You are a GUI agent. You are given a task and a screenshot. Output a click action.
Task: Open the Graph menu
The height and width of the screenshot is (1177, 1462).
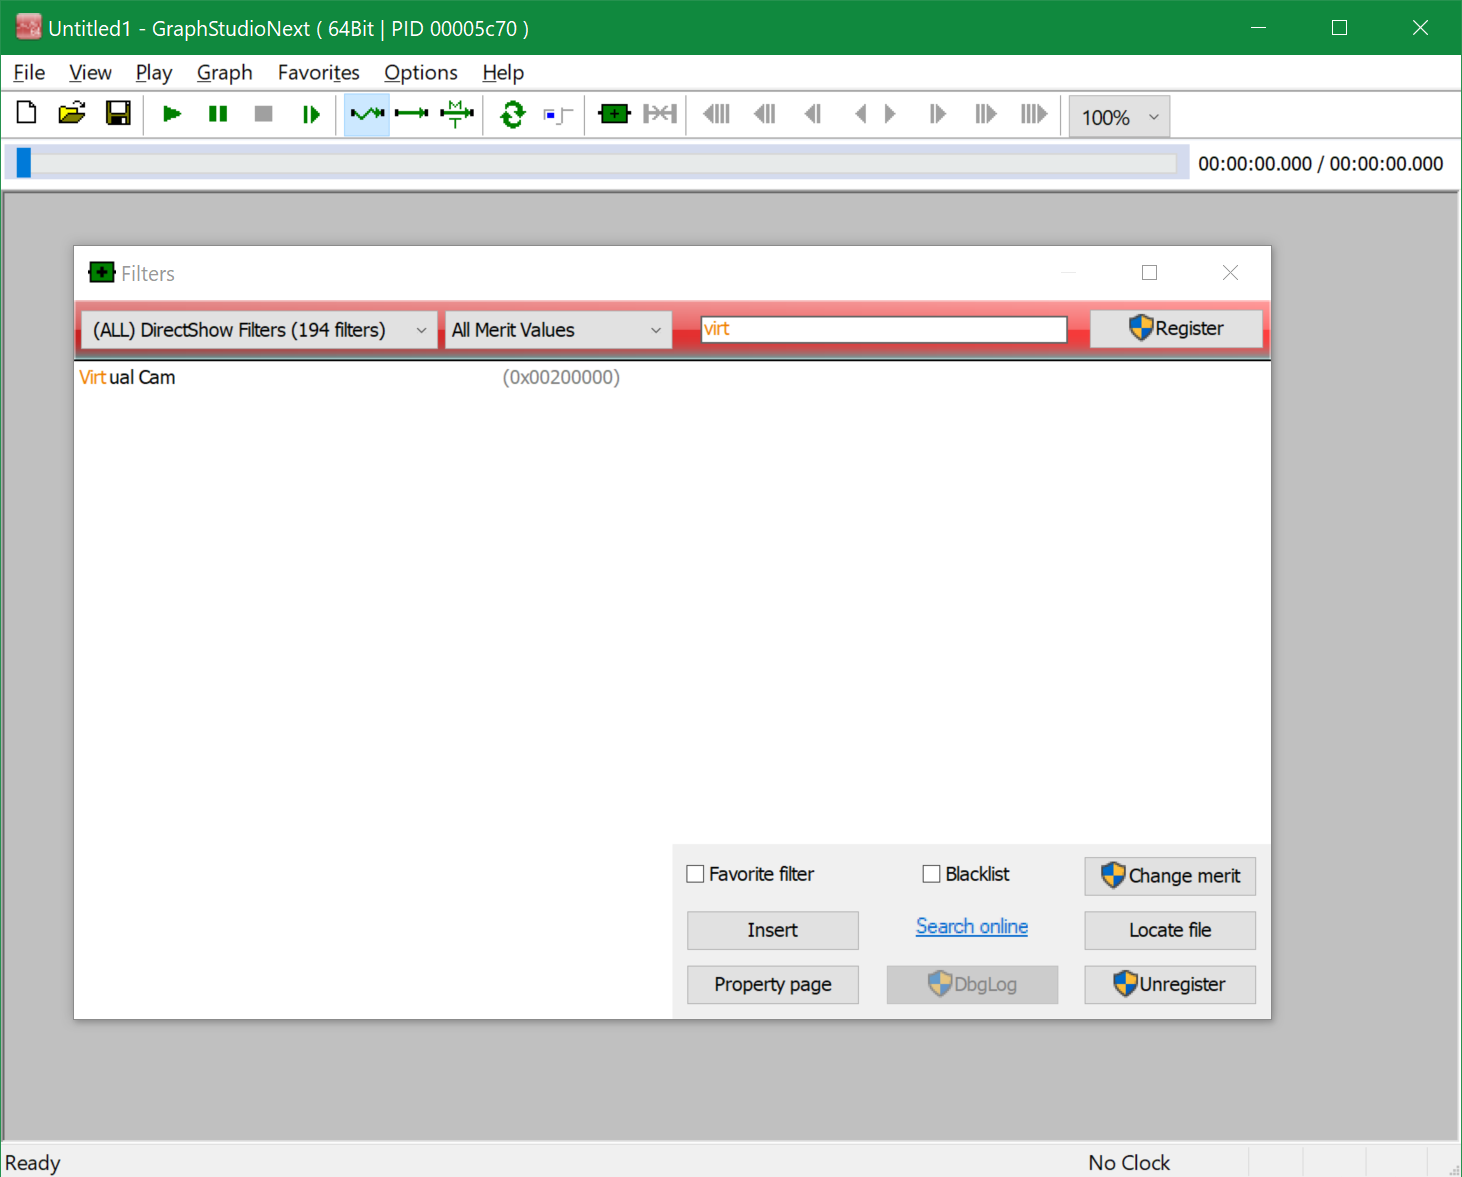[224, 73]
